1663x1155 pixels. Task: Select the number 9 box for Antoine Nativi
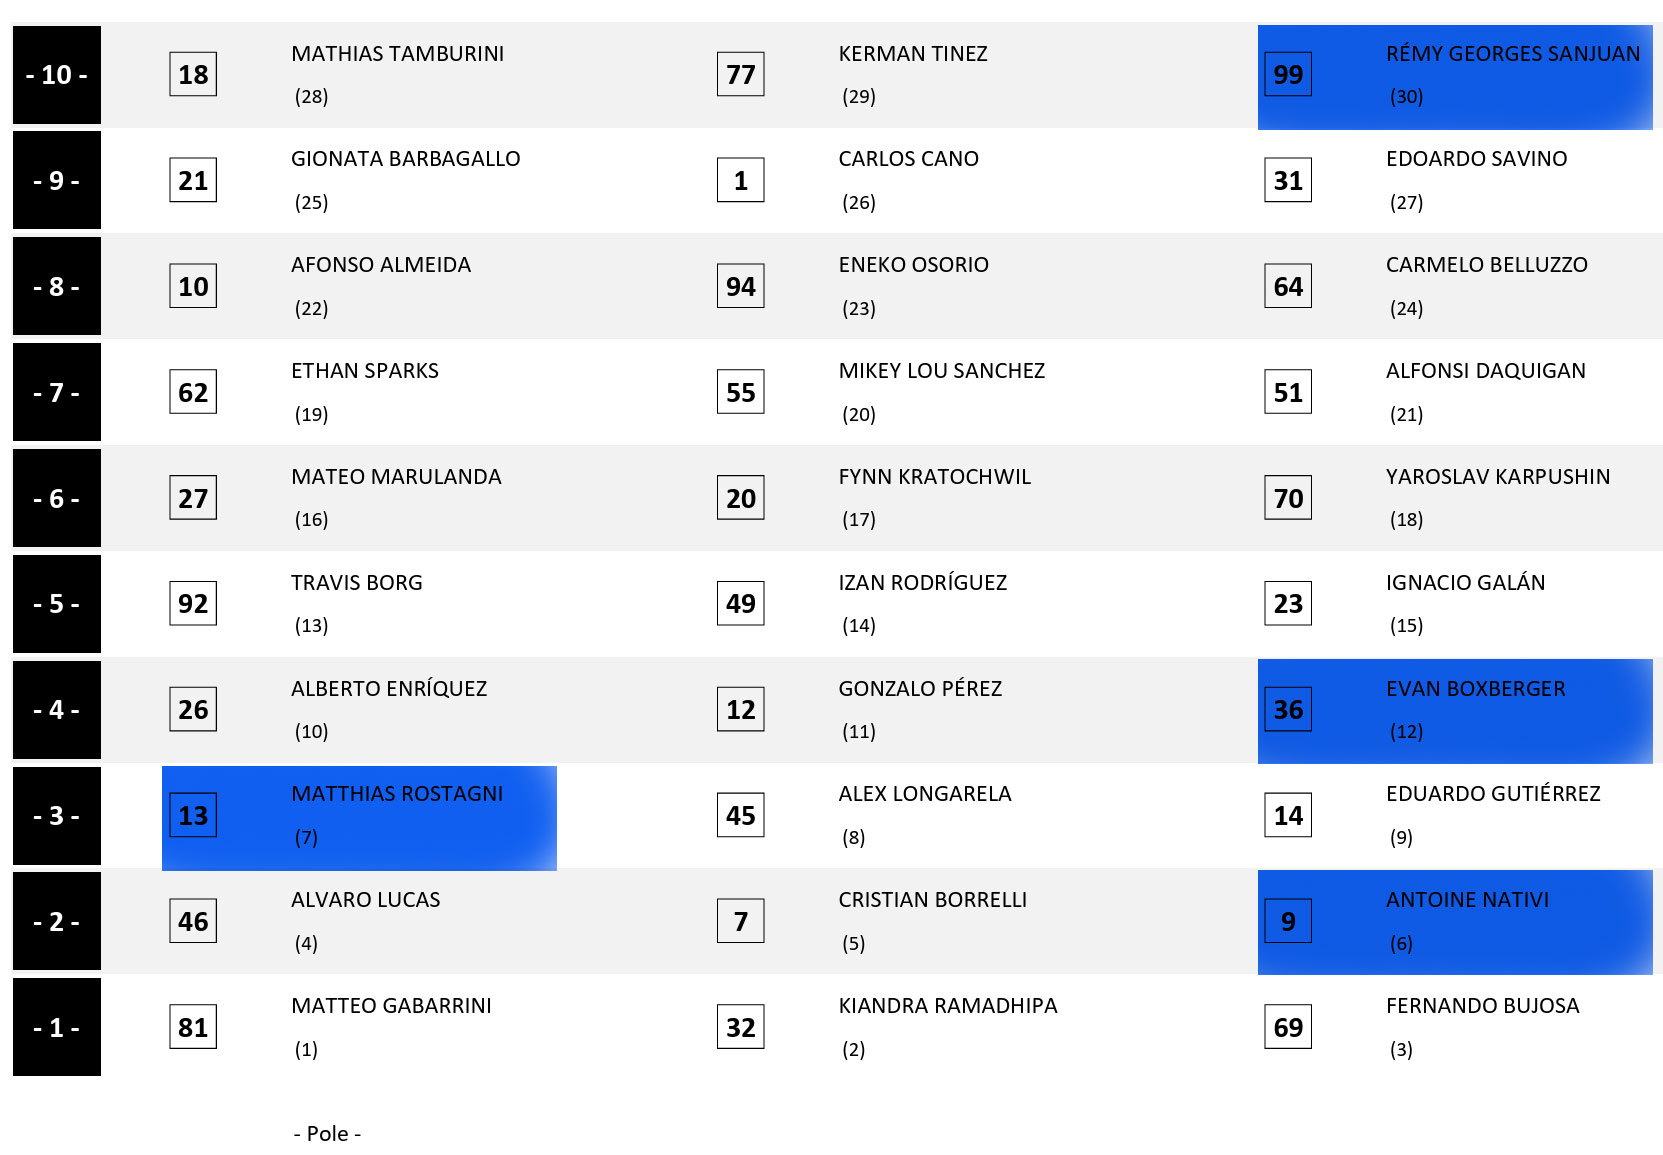click(x=1288, y=921)
